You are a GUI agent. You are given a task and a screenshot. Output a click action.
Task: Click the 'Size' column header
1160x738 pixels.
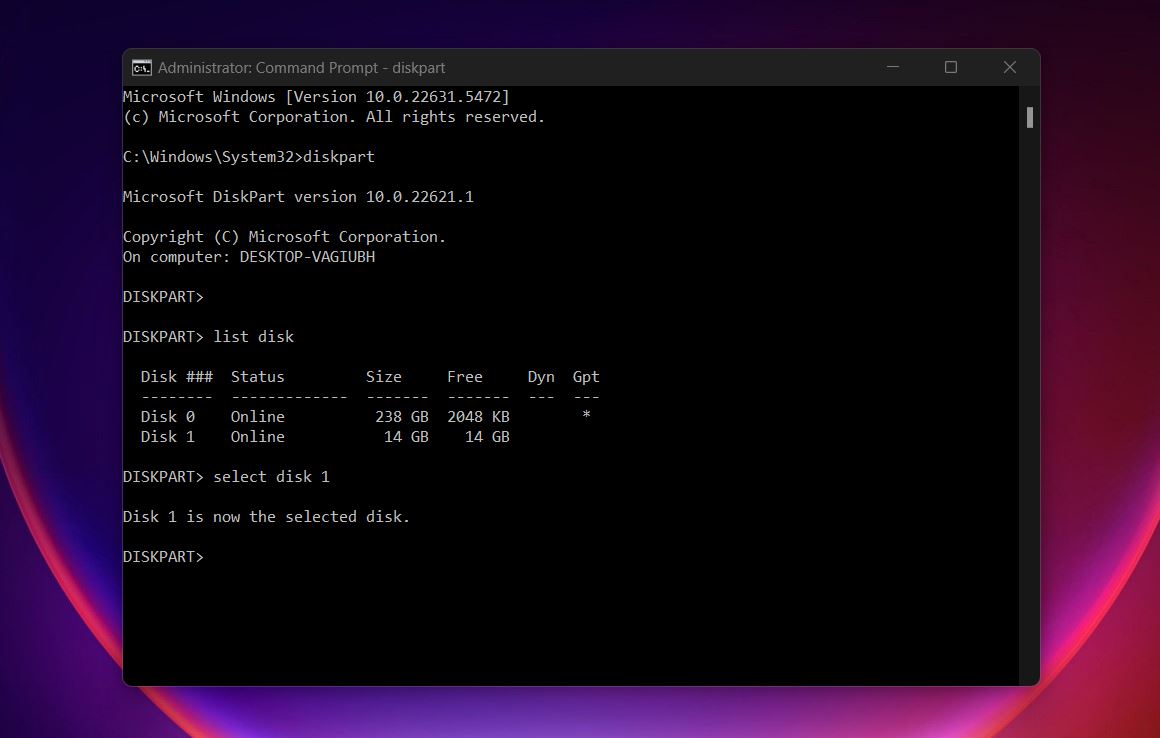pos(383,376)
